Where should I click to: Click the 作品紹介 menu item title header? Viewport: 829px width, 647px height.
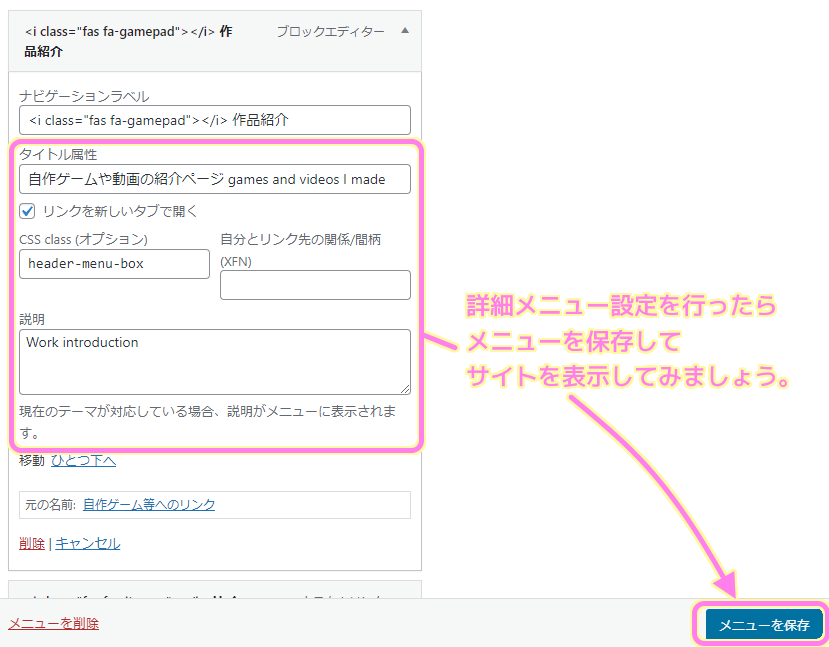pyautogui.click(x=128, y=41)
